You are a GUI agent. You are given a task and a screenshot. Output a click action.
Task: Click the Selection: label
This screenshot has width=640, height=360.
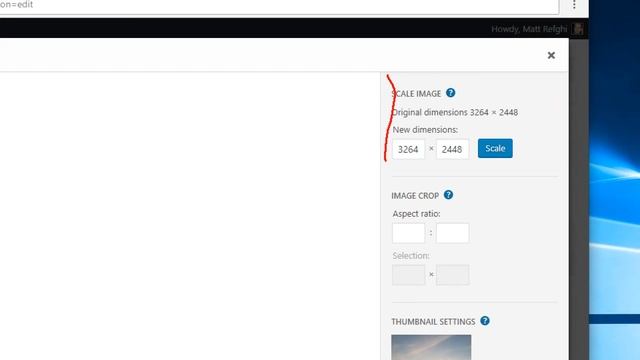point(411,256)
